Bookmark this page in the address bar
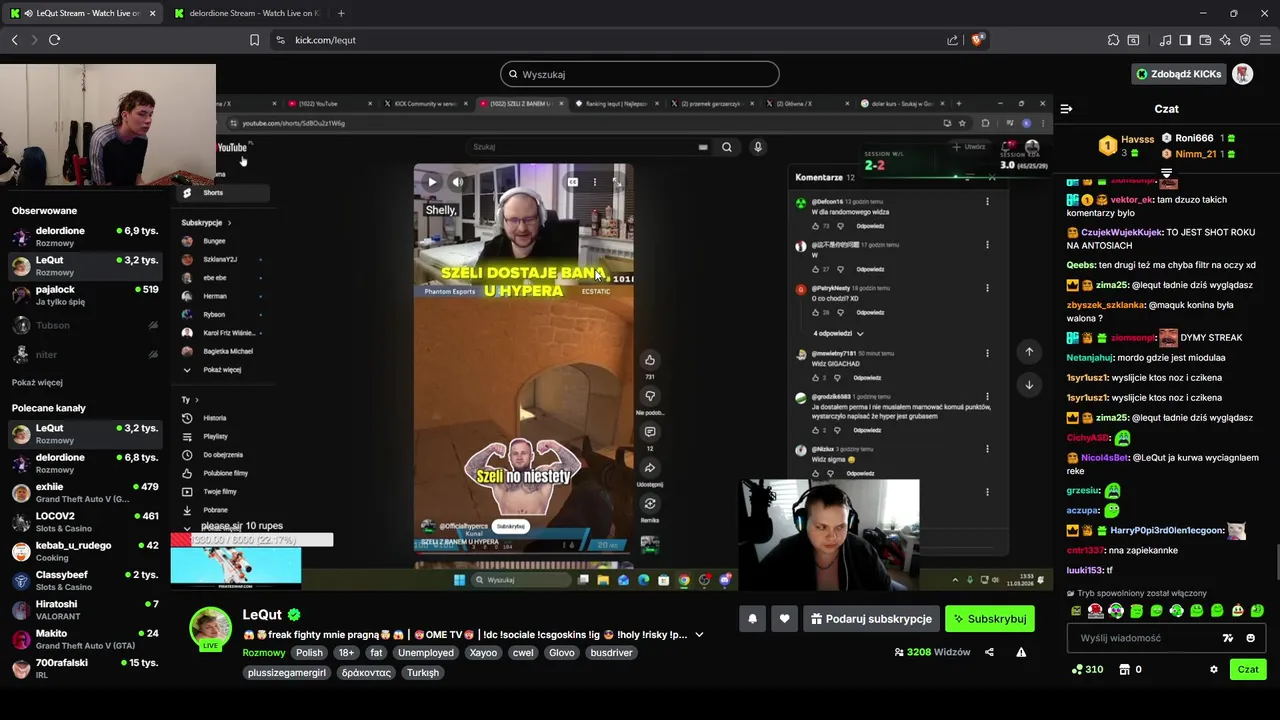 tap(254, 40)
